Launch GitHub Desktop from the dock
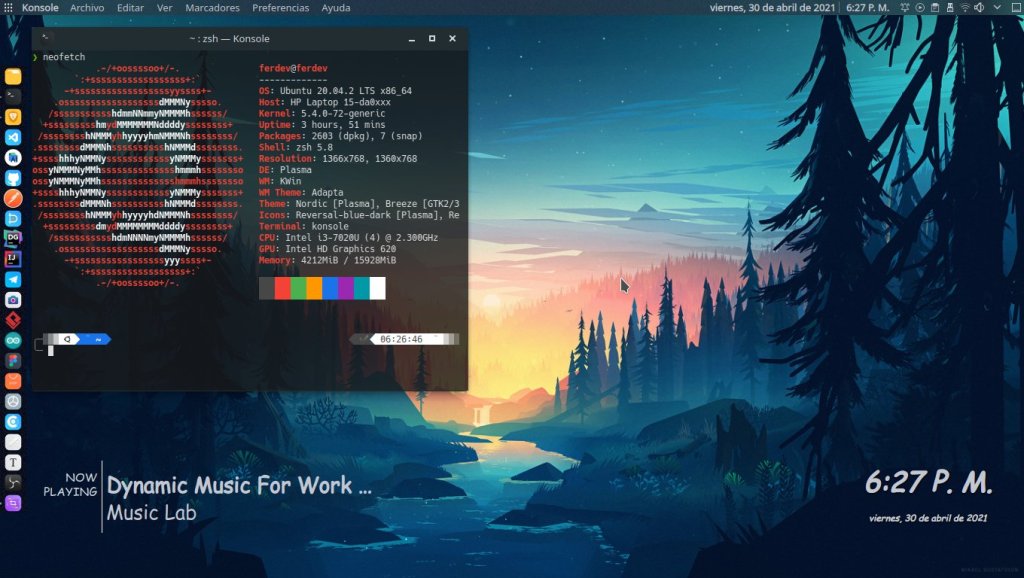Image resolution: width=1024 pixels, height=578 pixels. [13, 178]
